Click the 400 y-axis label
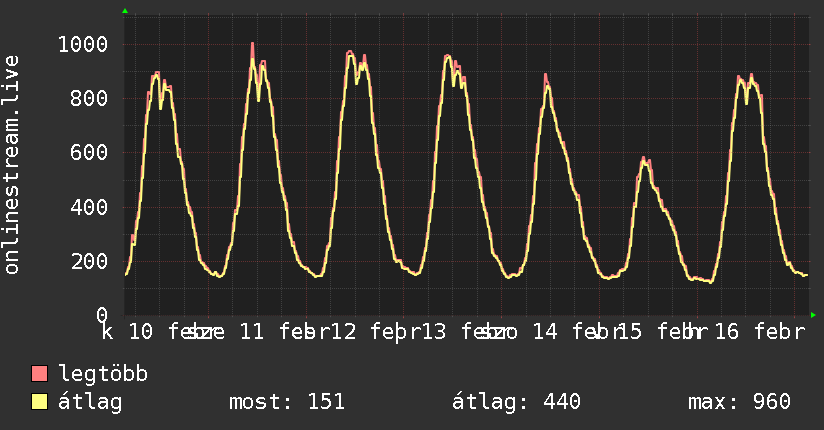This screenshot has height=430, width=824. (89, 207)
